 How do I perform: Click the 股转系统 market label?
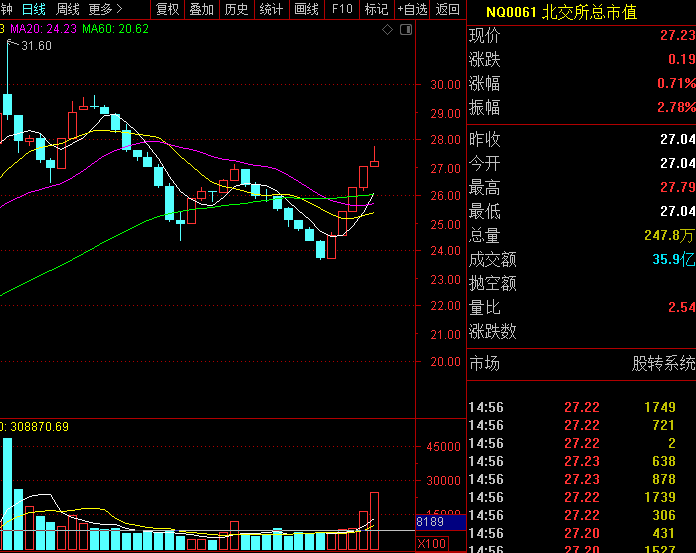[x=664, y=363]
